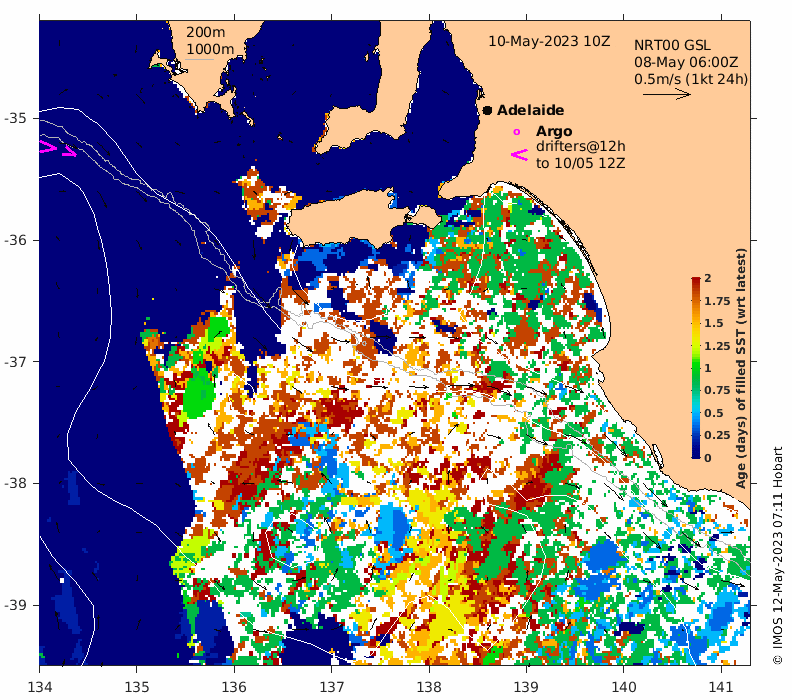Click the '0.5m/s (1kt 24h)' scale text

point(691,79)
